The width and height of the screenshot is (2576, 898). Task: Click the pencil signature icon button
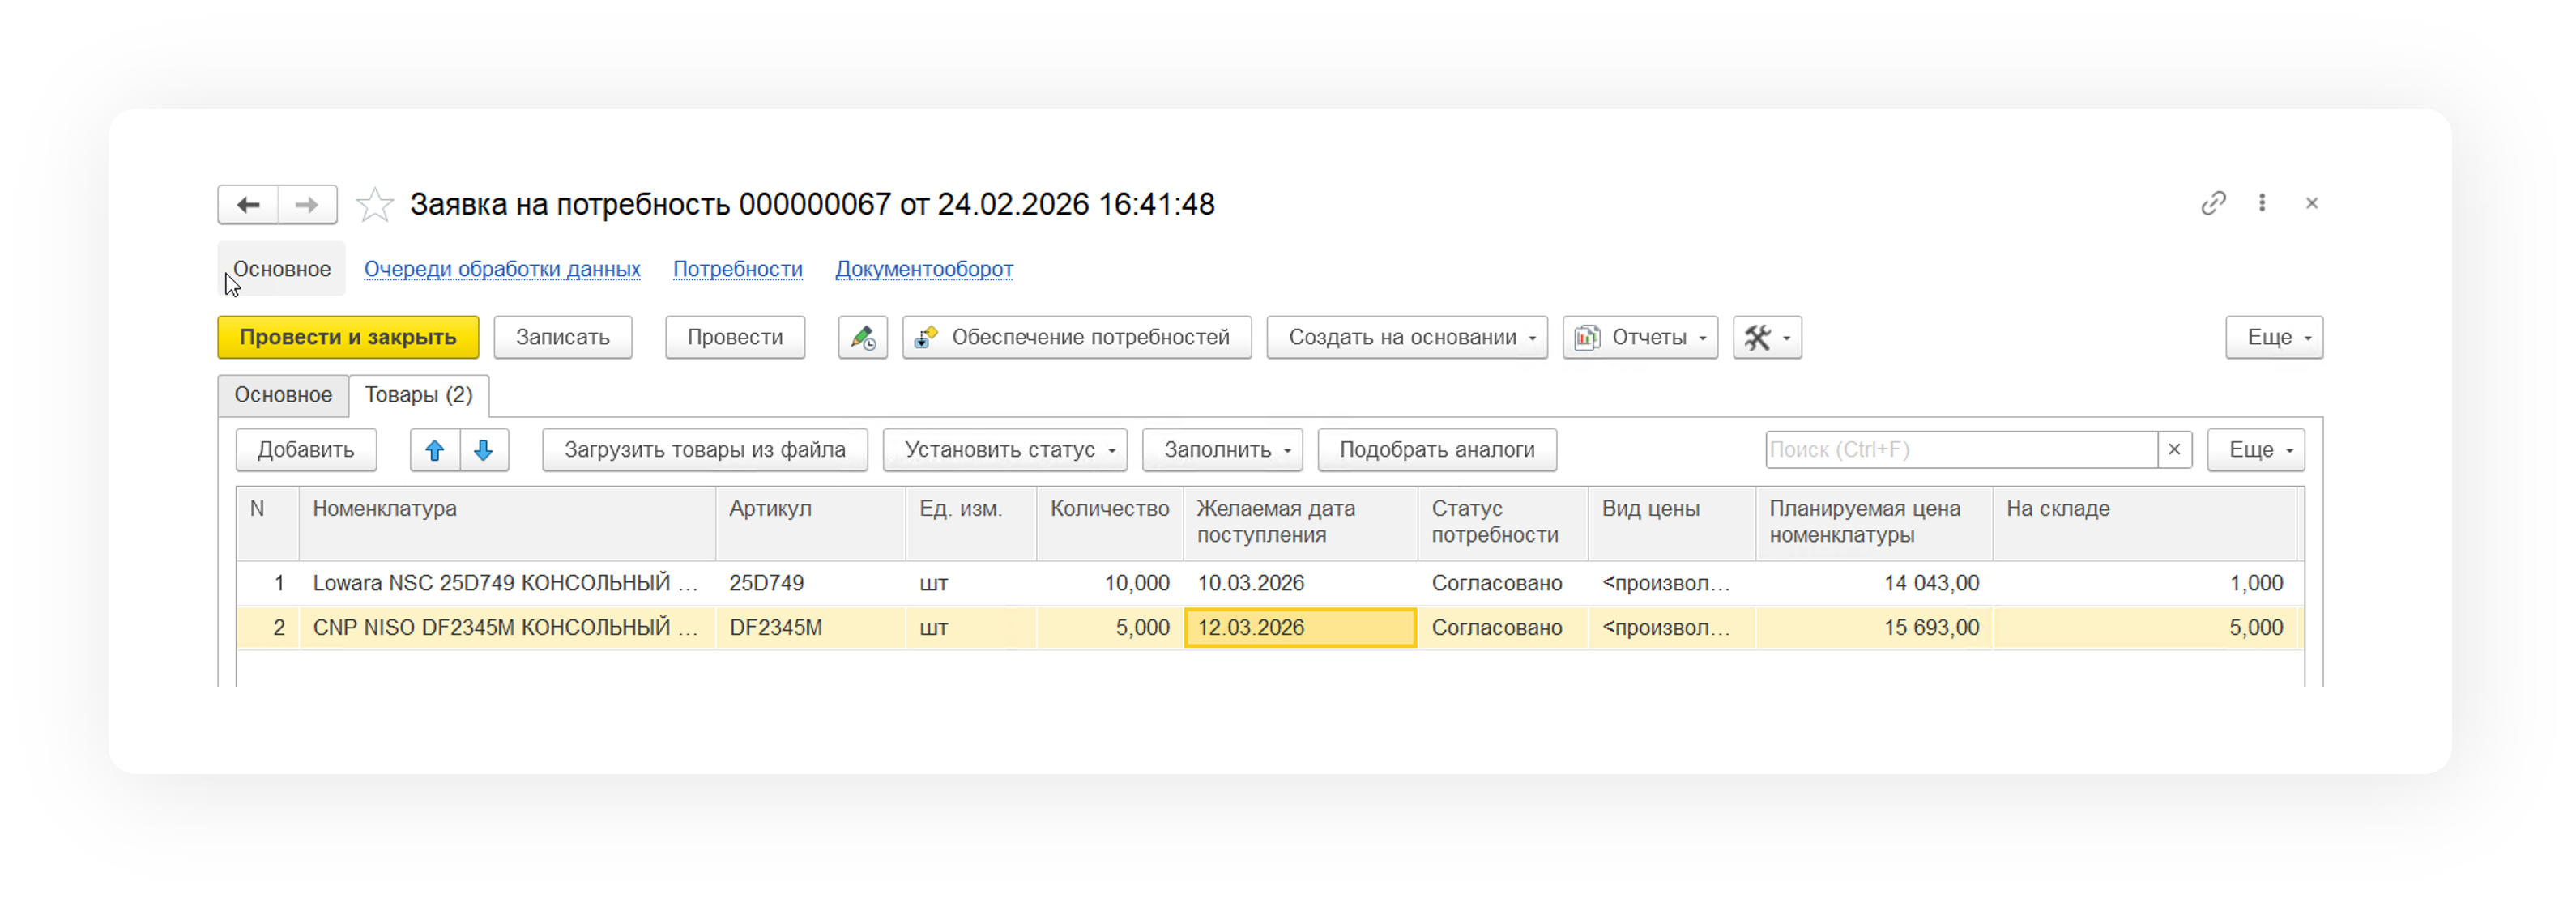[x=862, y=338]
